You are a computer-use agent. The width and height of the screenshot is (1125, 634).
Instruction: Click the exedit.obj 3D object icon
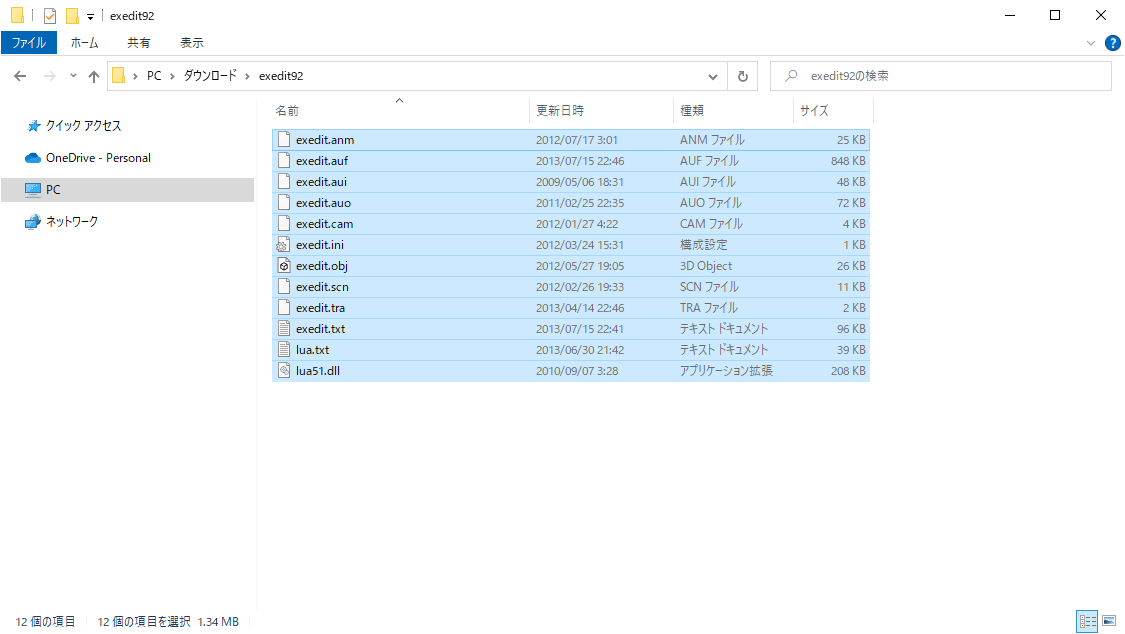click(x=284, y=265)
